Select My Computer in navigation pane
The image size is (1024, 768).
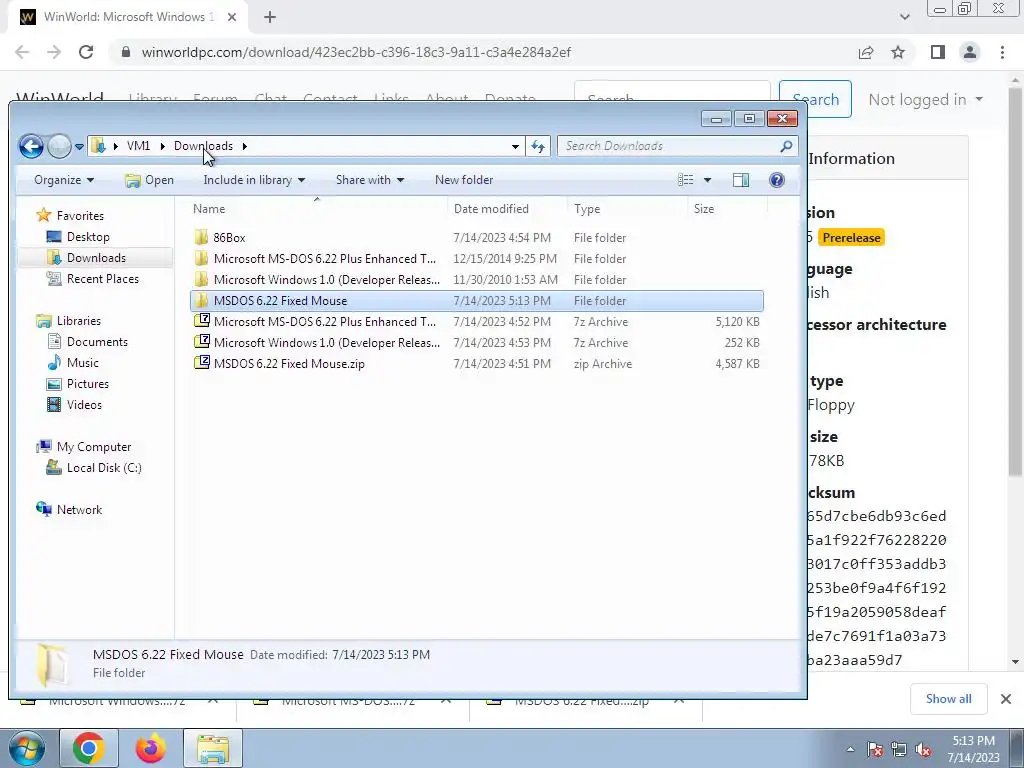93,447
